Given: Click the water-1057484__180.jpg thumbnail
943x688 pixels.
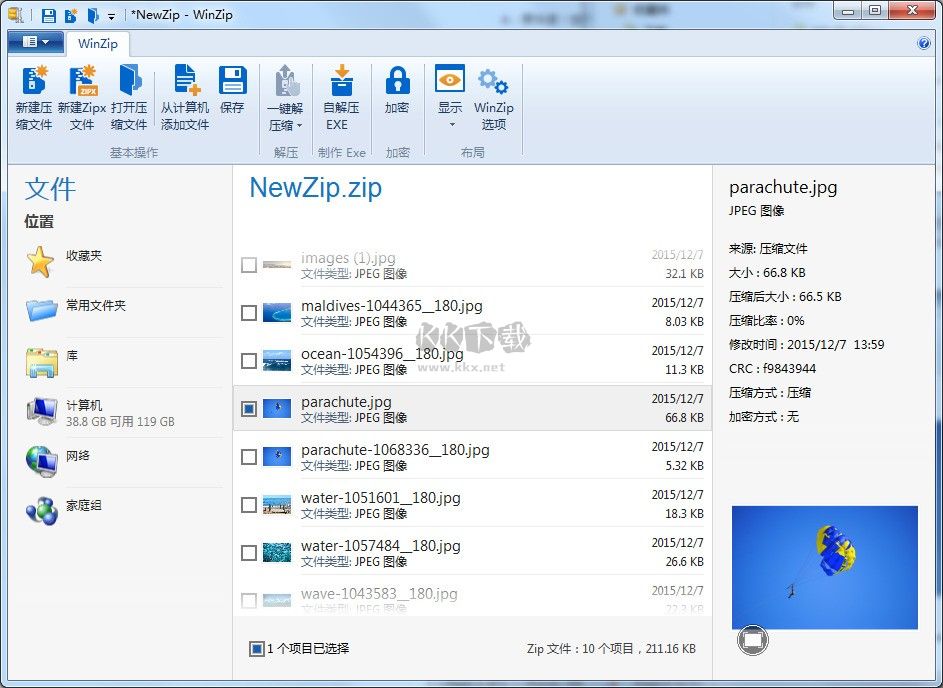Looking at the screenshot, I should coord(277,553).
